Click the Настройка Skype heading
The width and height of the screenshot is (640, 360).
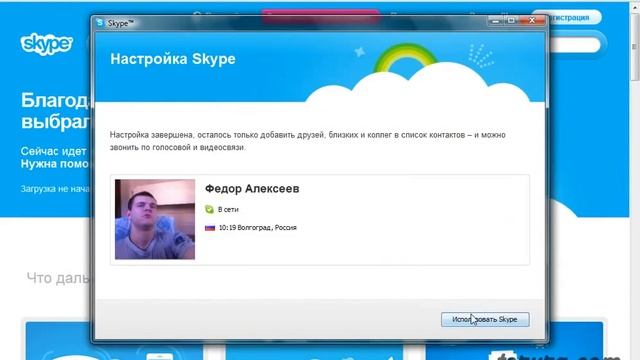point(173,59)
